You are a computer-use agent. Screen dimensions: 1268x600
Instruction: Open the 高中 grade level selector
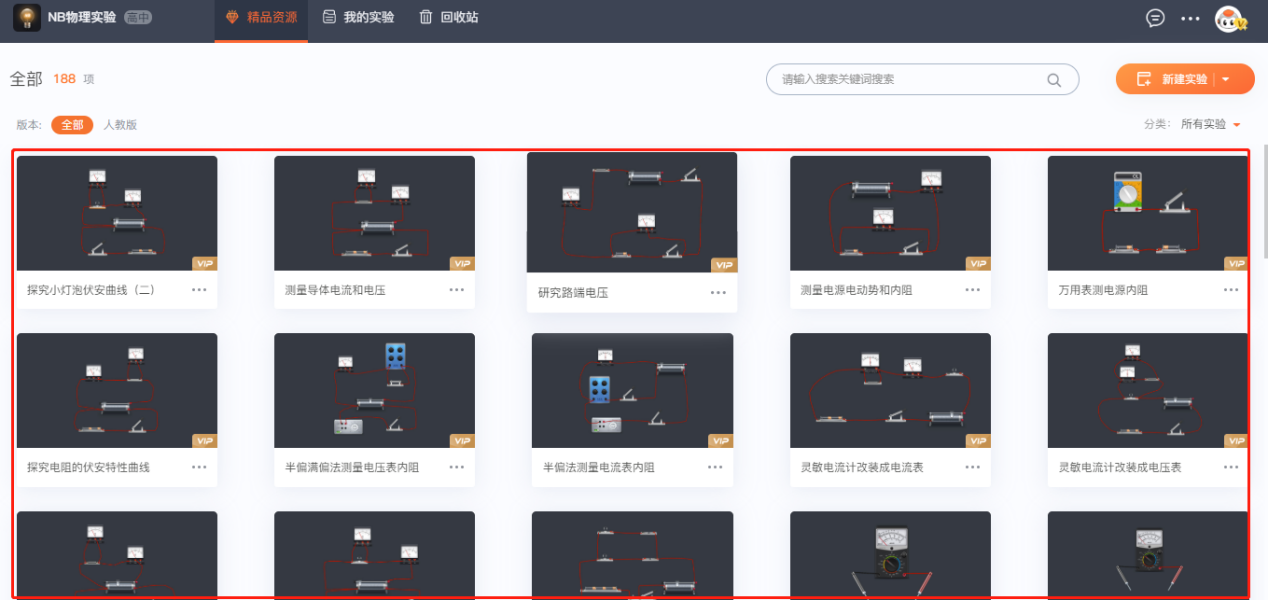pos(138,18)
